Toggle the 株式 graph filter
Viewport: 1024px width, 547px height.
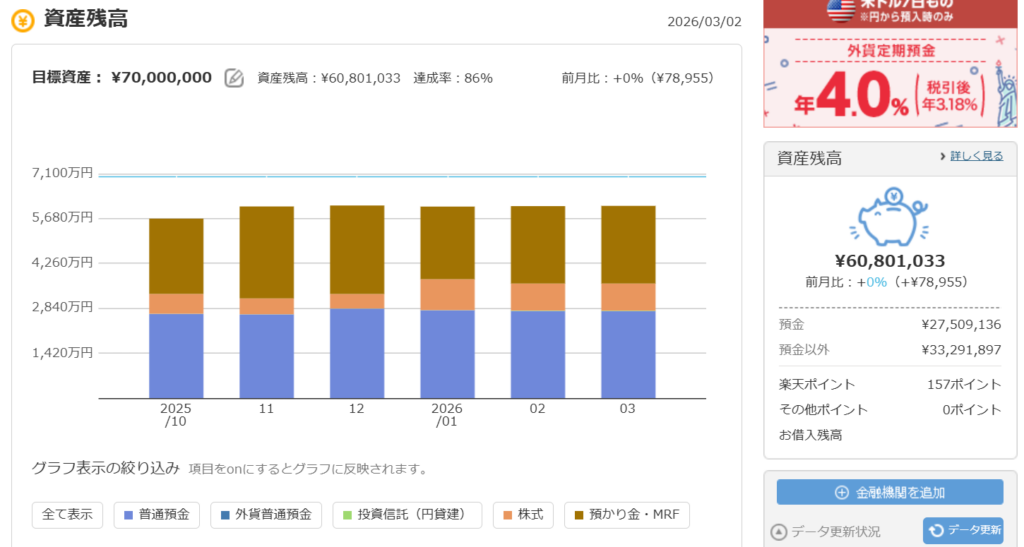tap(523, 515)
